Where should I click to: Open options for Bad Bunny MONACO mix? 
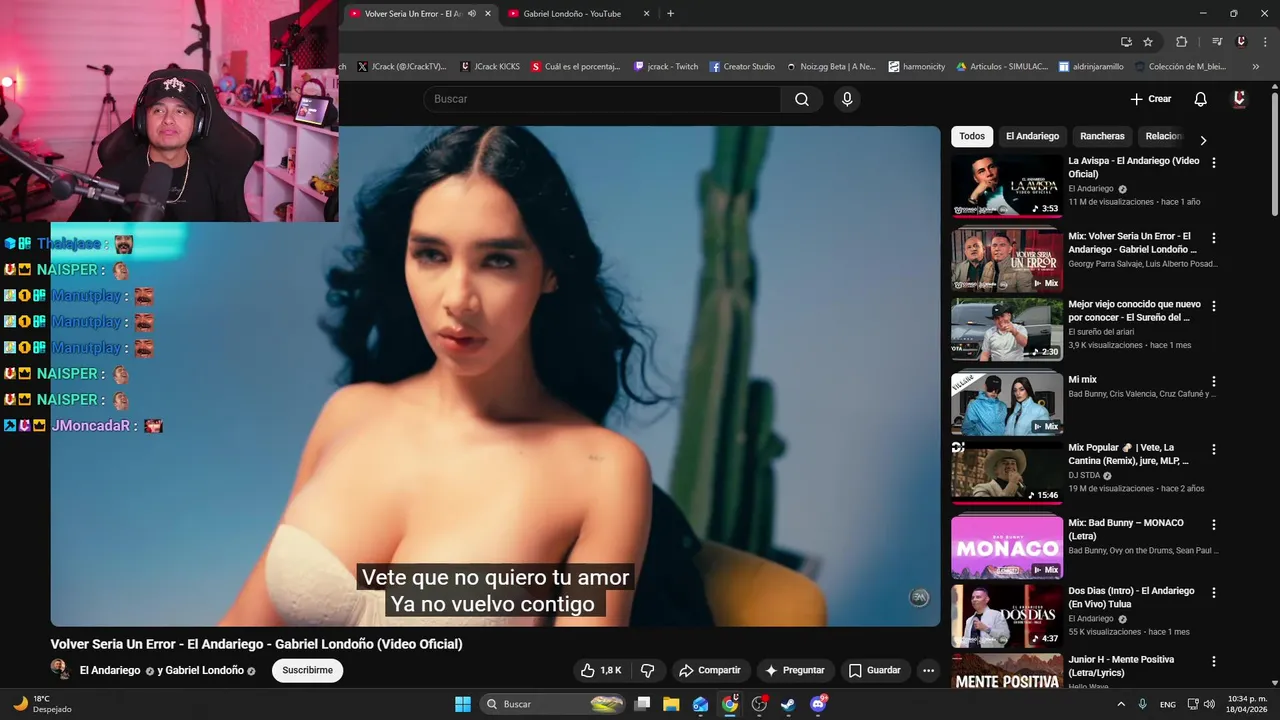pos(1214,524)
